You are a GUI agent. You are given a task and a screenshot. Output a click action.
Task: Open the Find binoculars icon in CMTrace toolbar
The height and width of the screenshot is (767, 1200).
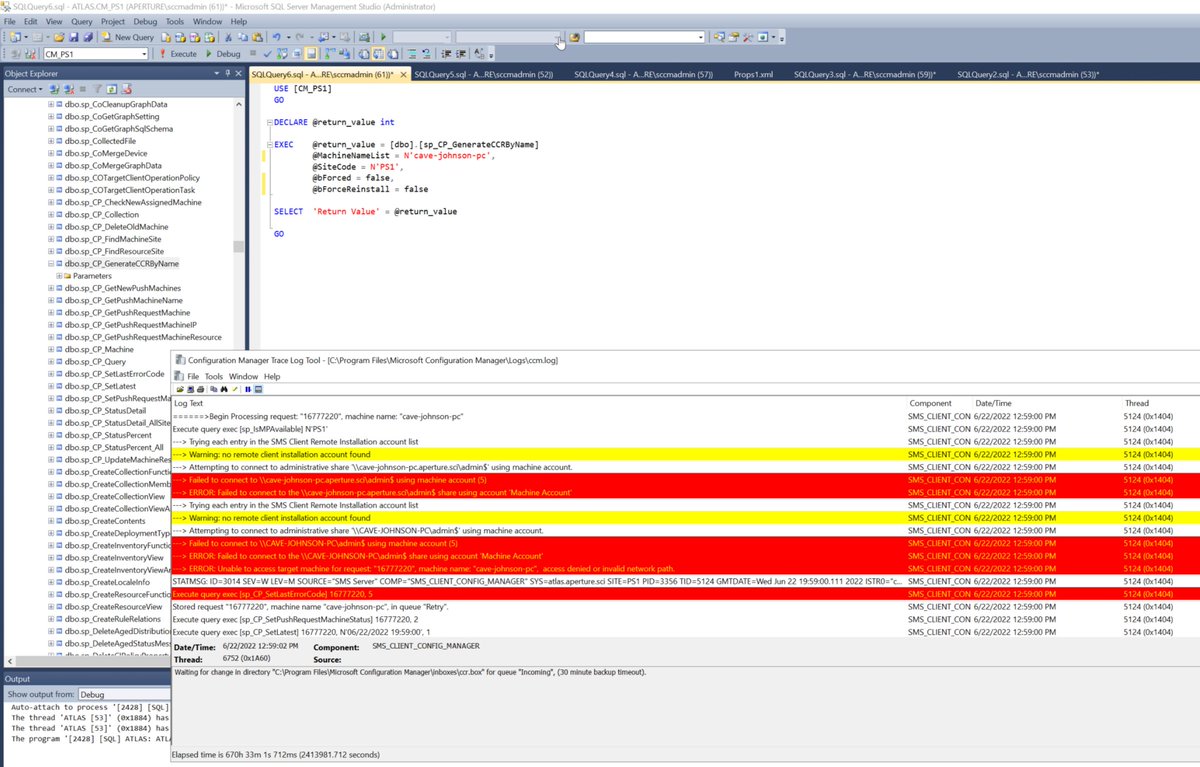point(224,389)
